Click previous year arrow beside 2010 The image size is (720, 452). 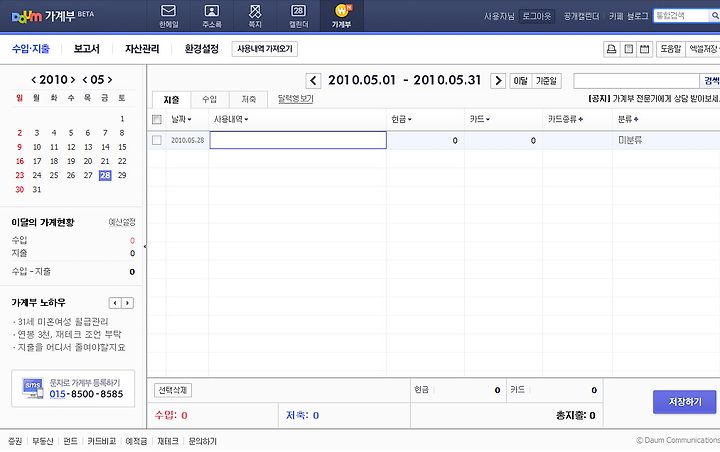pos(34,80)
